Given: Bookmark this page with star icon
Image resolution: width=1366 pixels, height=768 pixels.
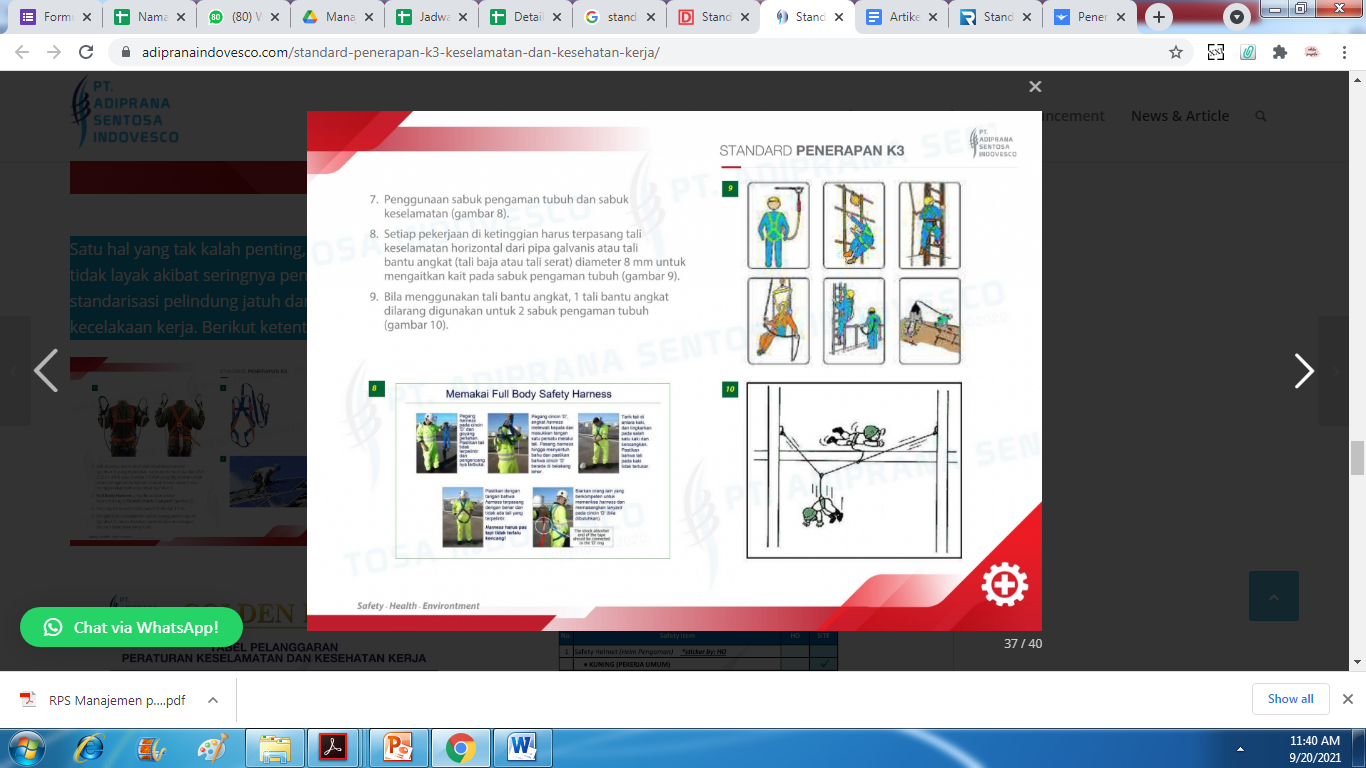Looking at the screenshot, I should tap(1176, 52).
